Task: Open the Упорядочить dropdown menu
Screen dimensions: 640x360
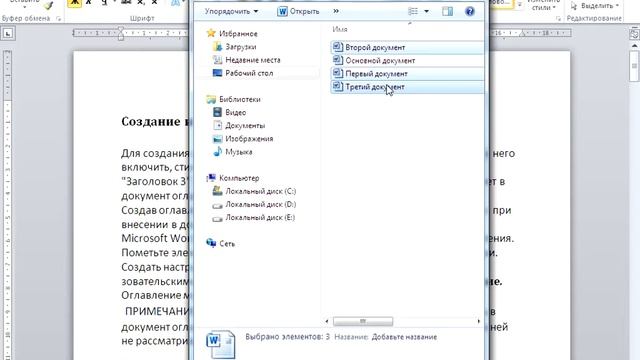Action: [231, 11]
